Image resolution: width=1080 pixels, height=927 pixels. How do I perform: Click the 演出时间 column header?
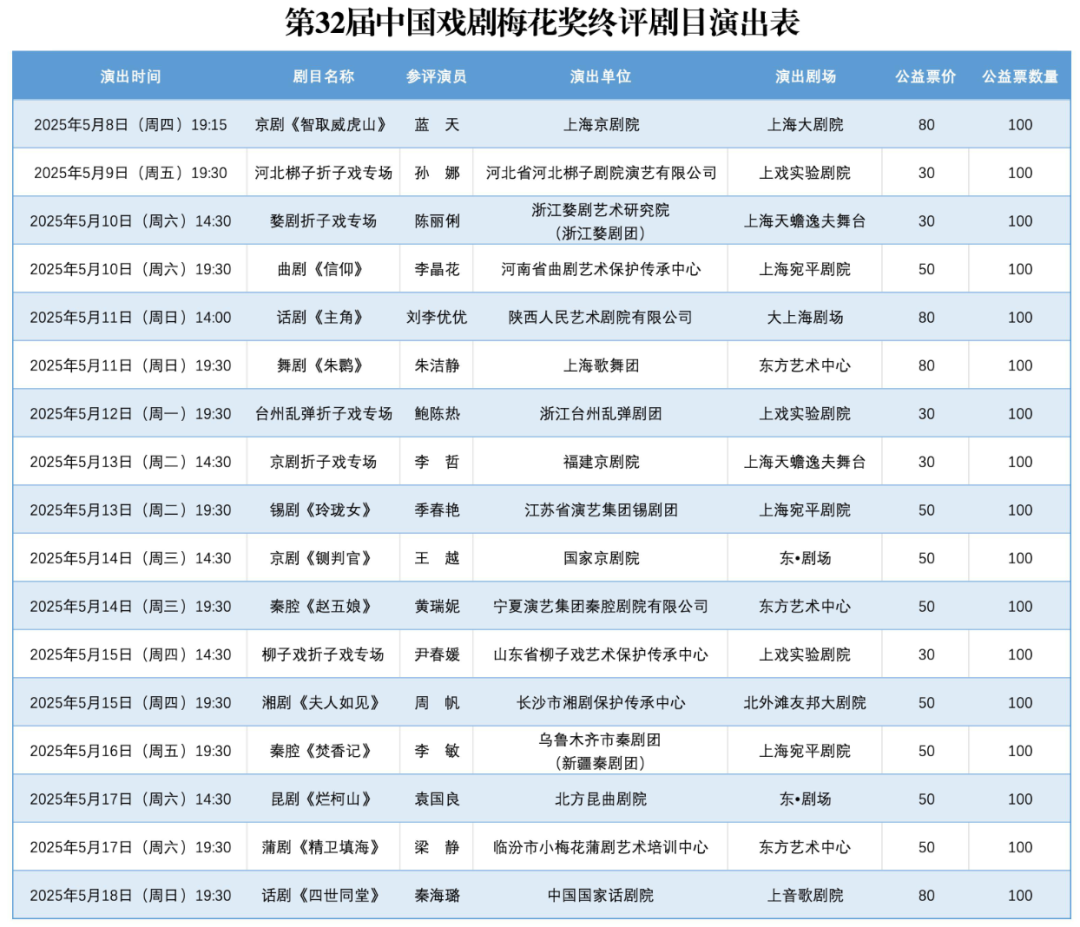pos(130,76)
